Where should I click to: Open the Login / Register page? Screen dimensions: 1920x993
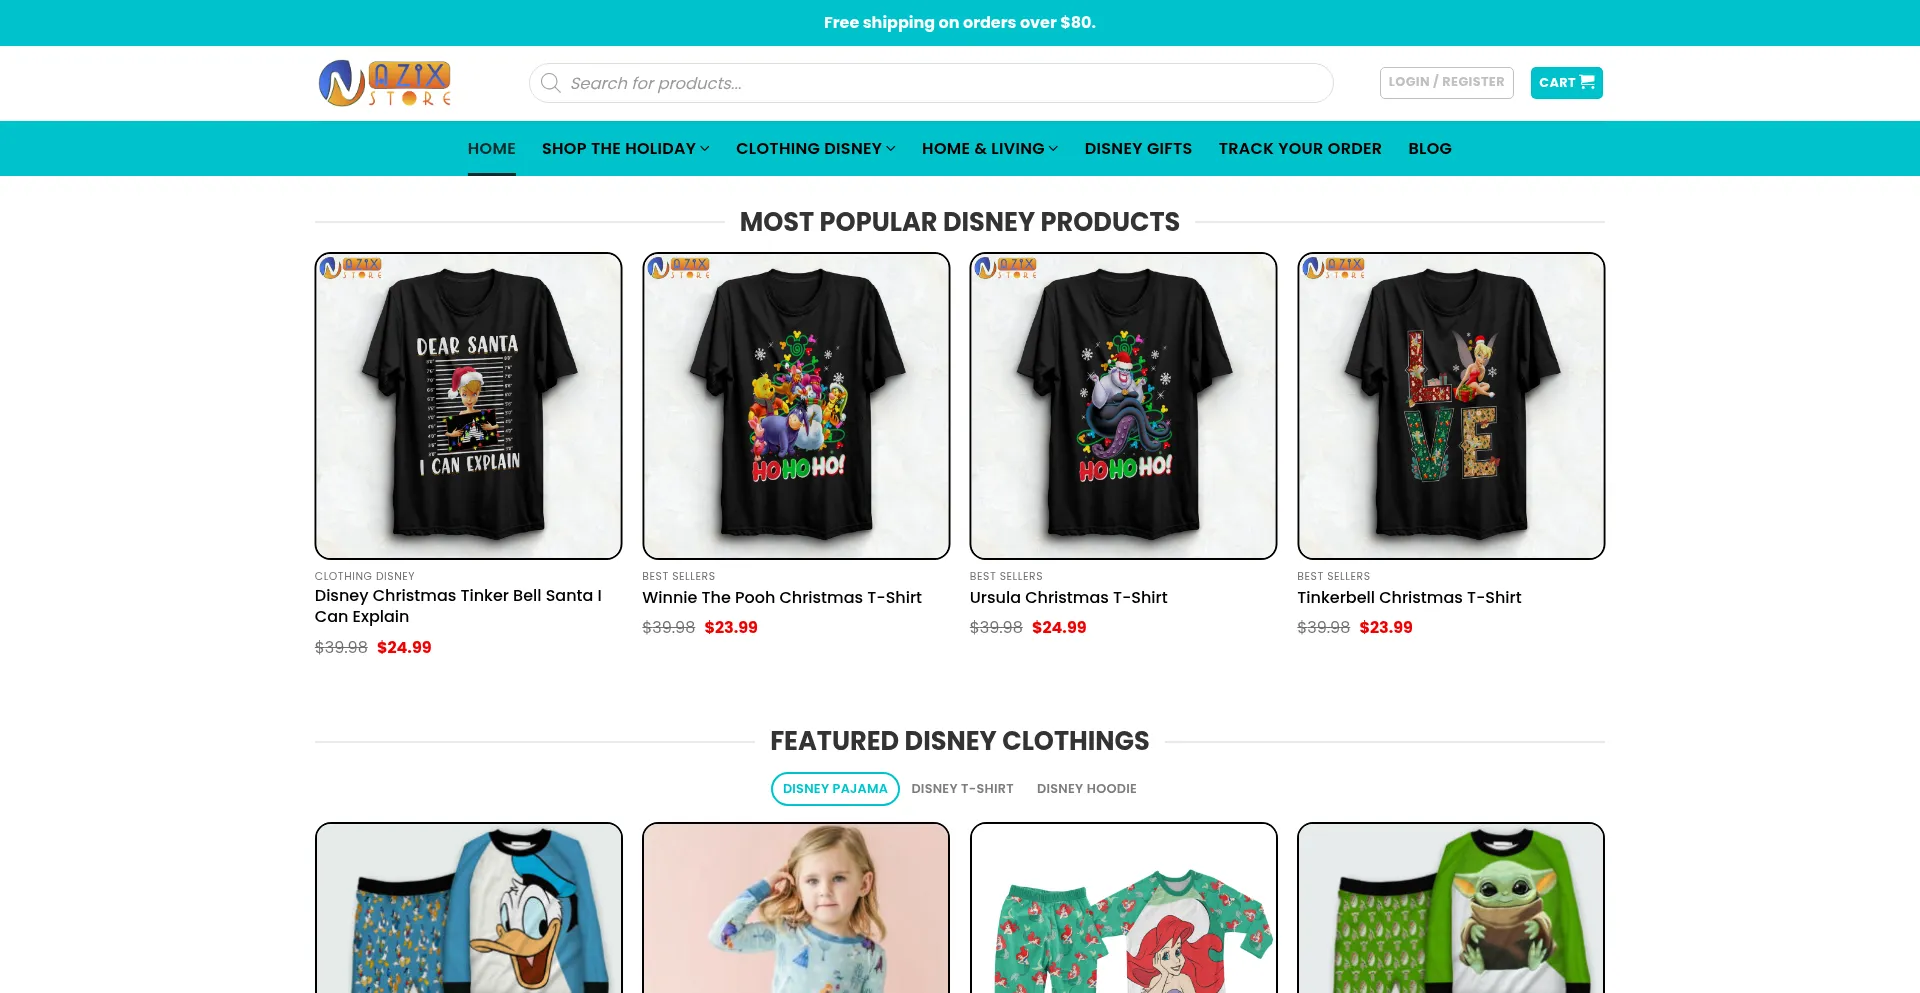pos(1446,82)
